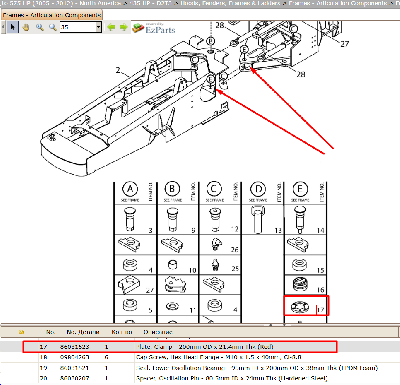Click item number 10 in legend

[x=192, y=270]
